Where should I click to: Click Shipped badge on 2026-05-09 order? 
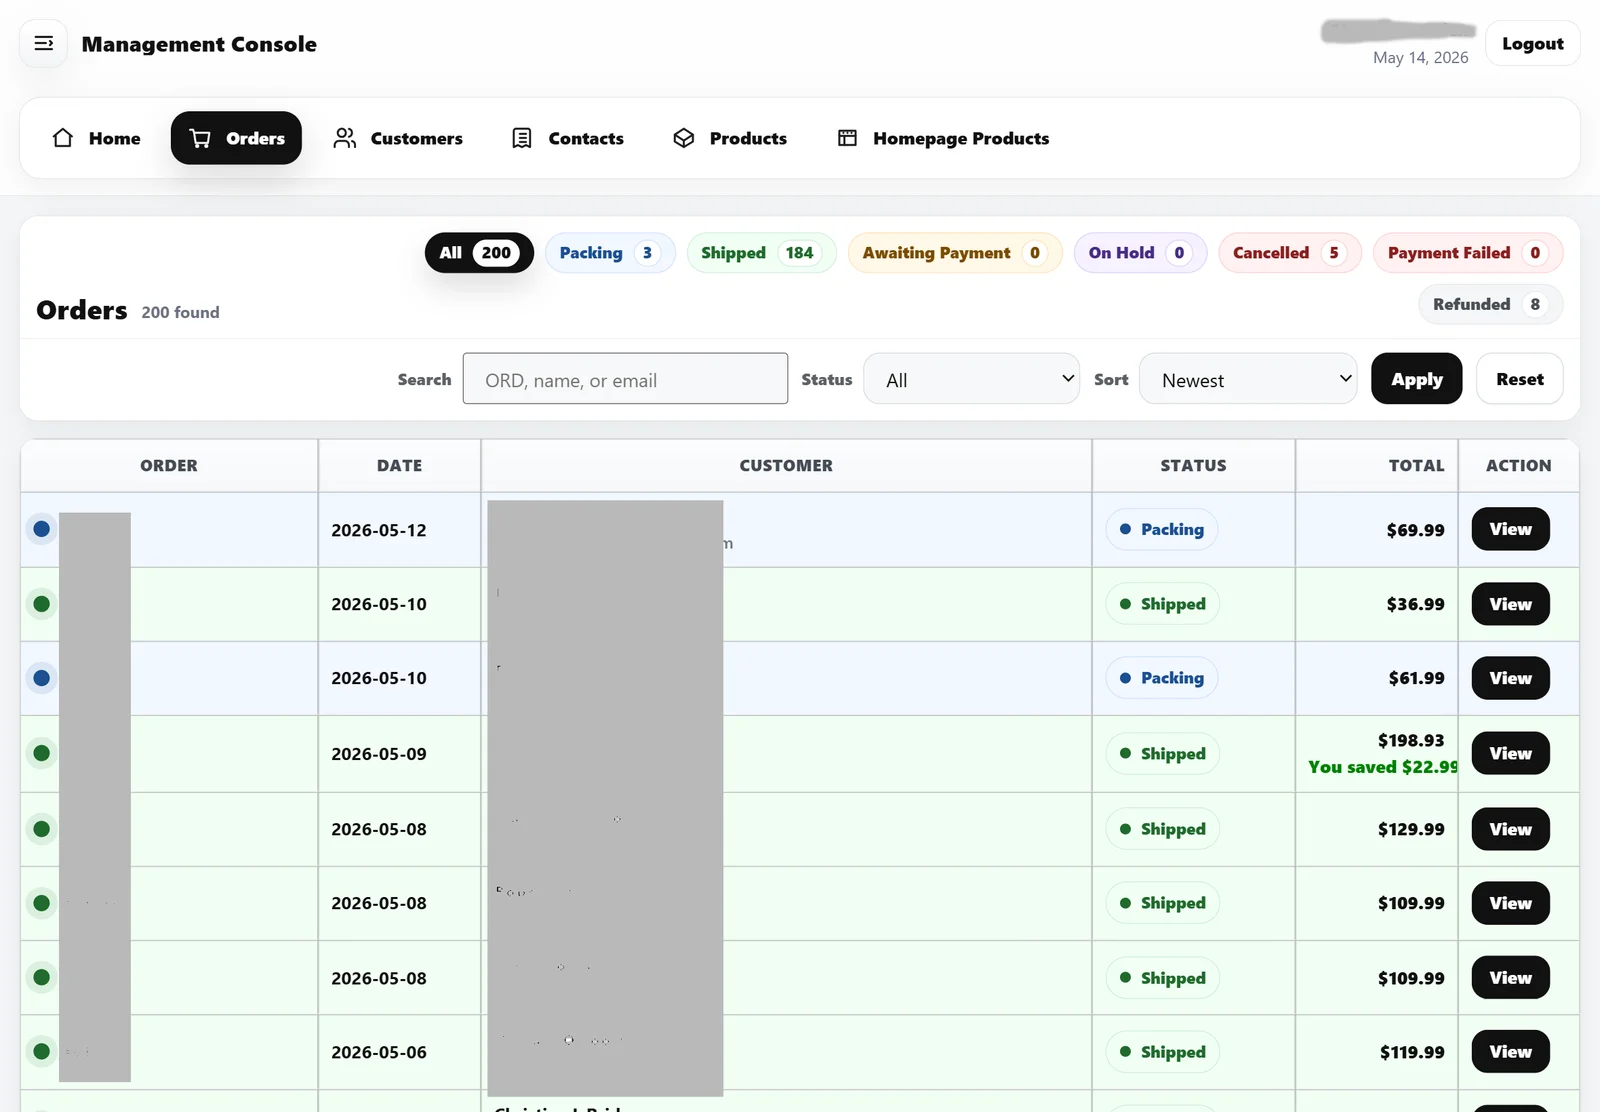click(x=1163, y=753)
